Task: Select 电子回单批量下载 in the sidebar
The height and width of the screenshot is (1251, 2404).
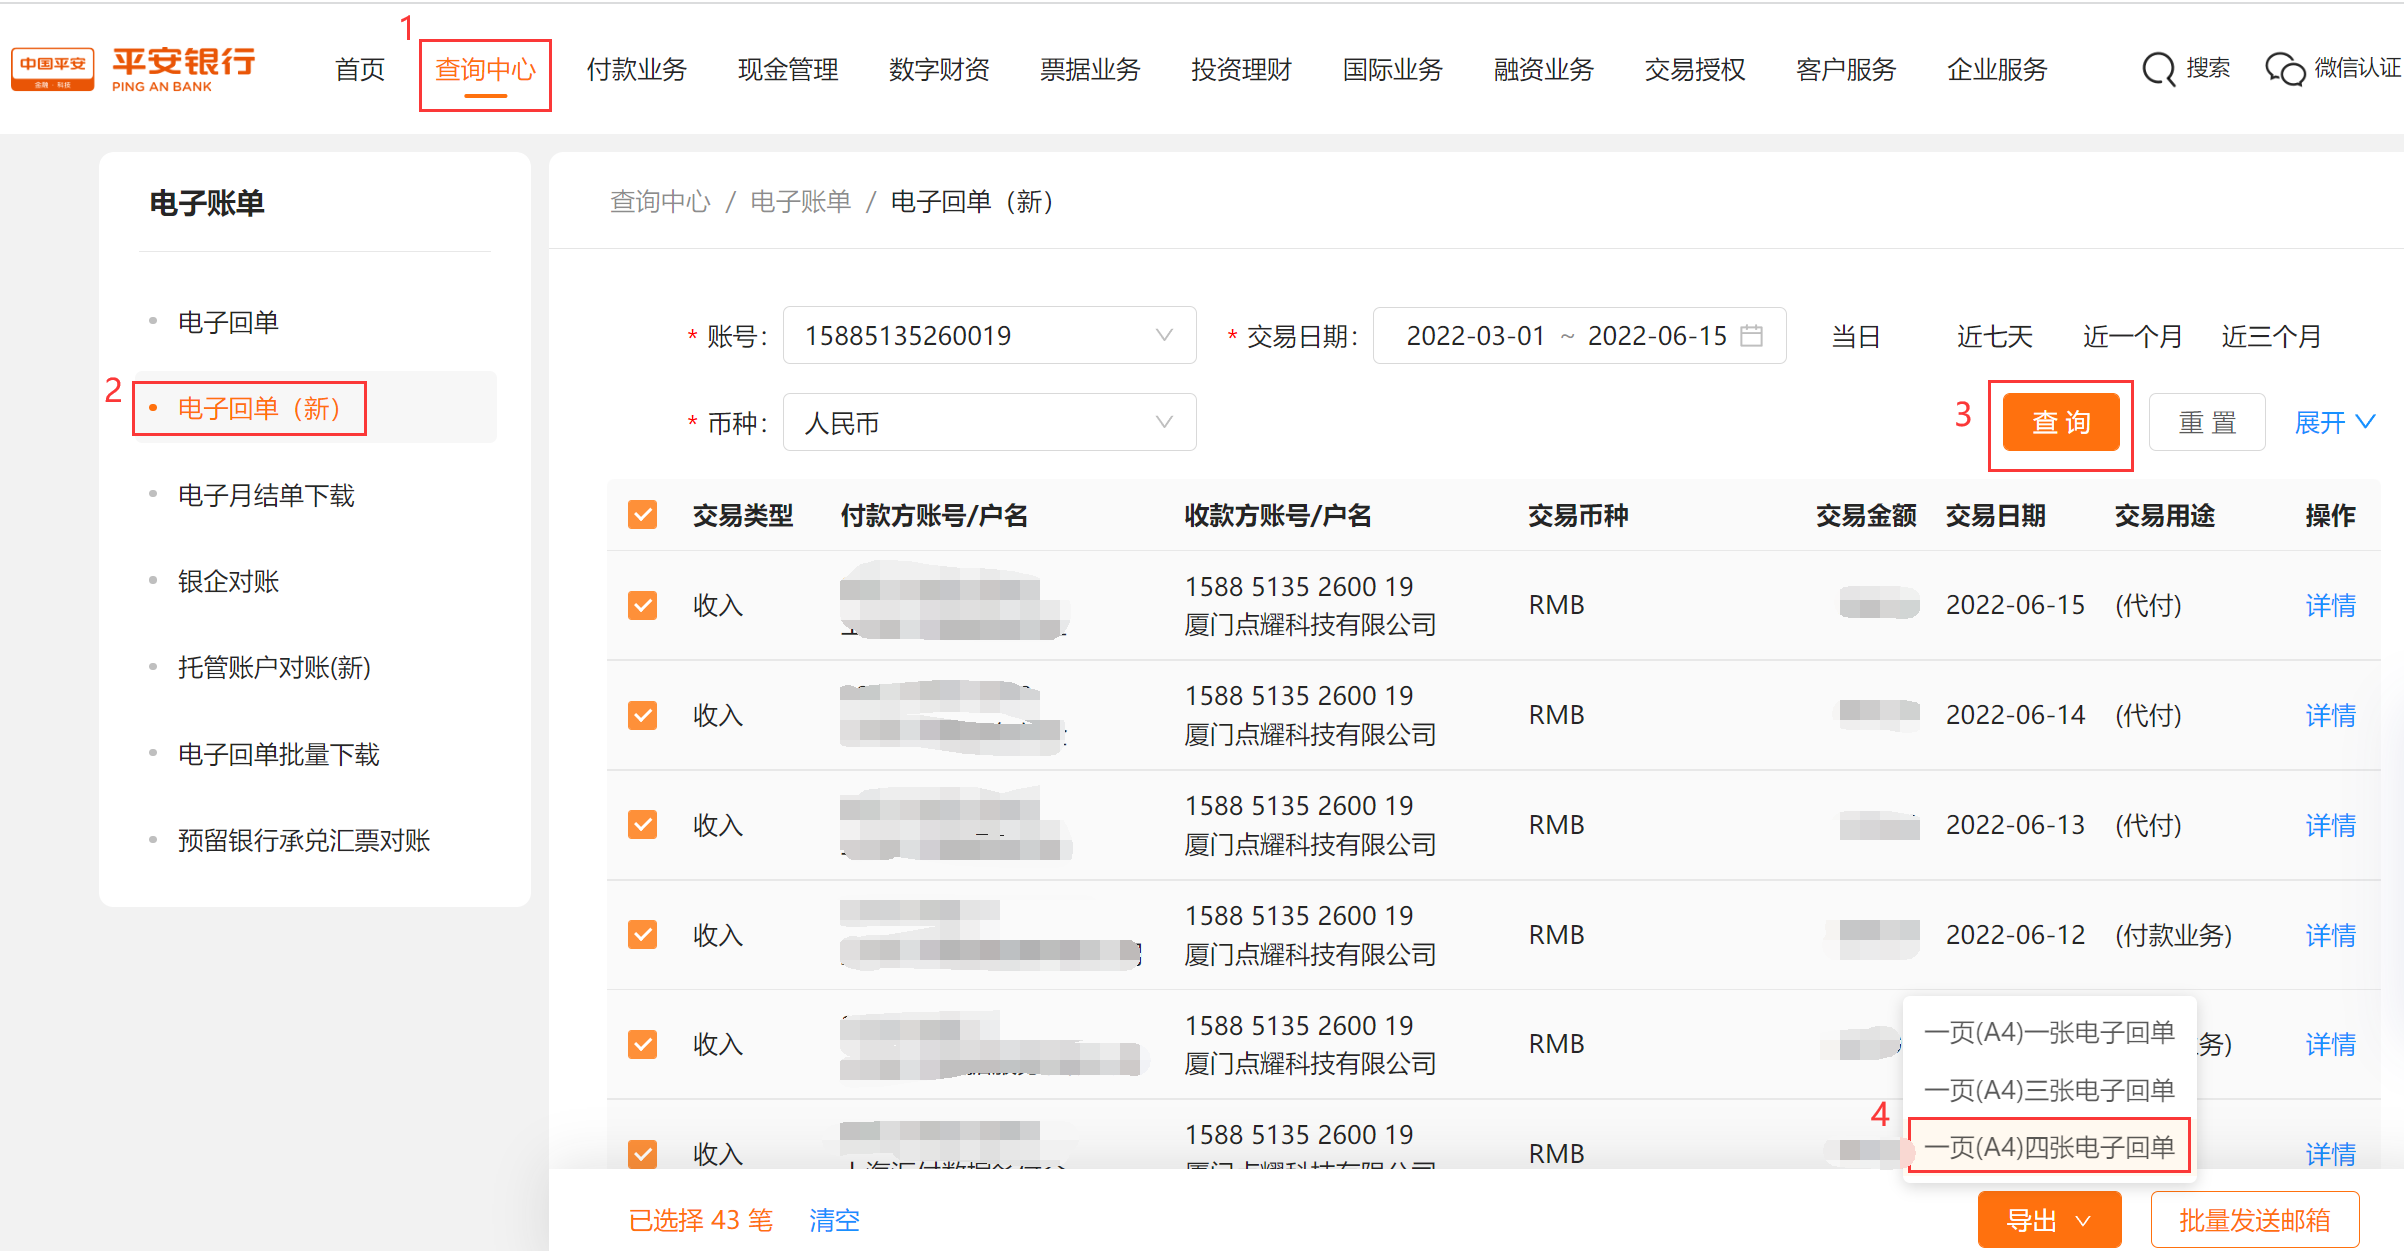Action: click(278, 754)
